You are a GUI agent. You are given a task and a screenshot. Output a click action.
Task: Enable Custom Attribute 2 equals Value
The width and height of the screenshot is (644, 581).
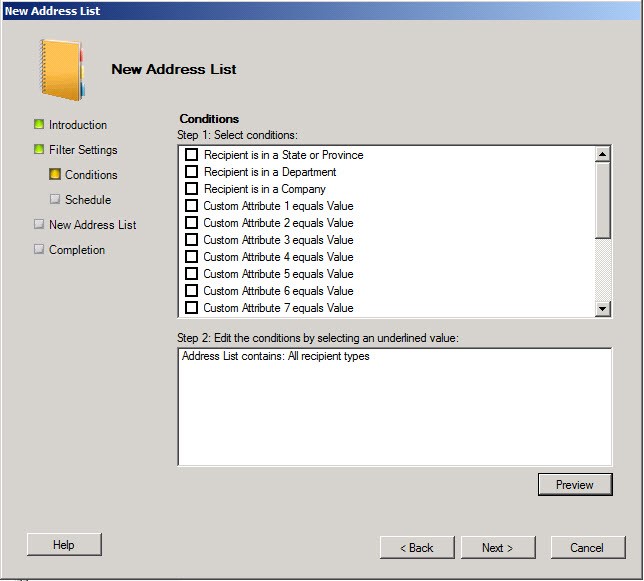click(191, 223)
